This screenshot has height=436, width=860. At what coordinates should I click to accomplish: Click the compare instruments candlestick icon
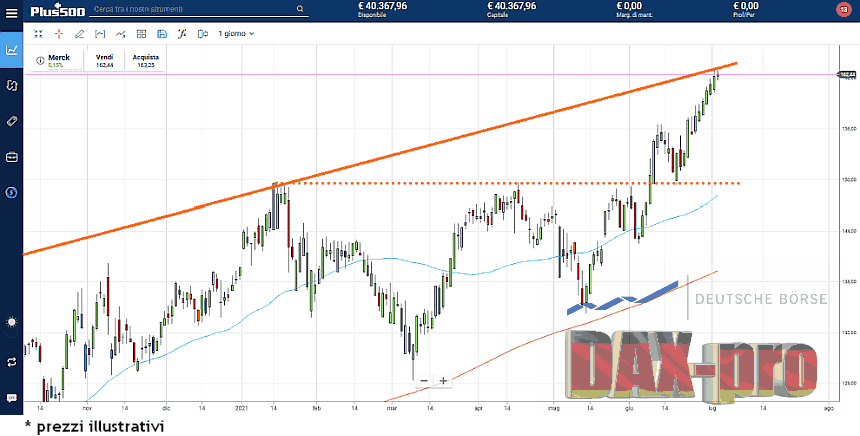(203, 33)
